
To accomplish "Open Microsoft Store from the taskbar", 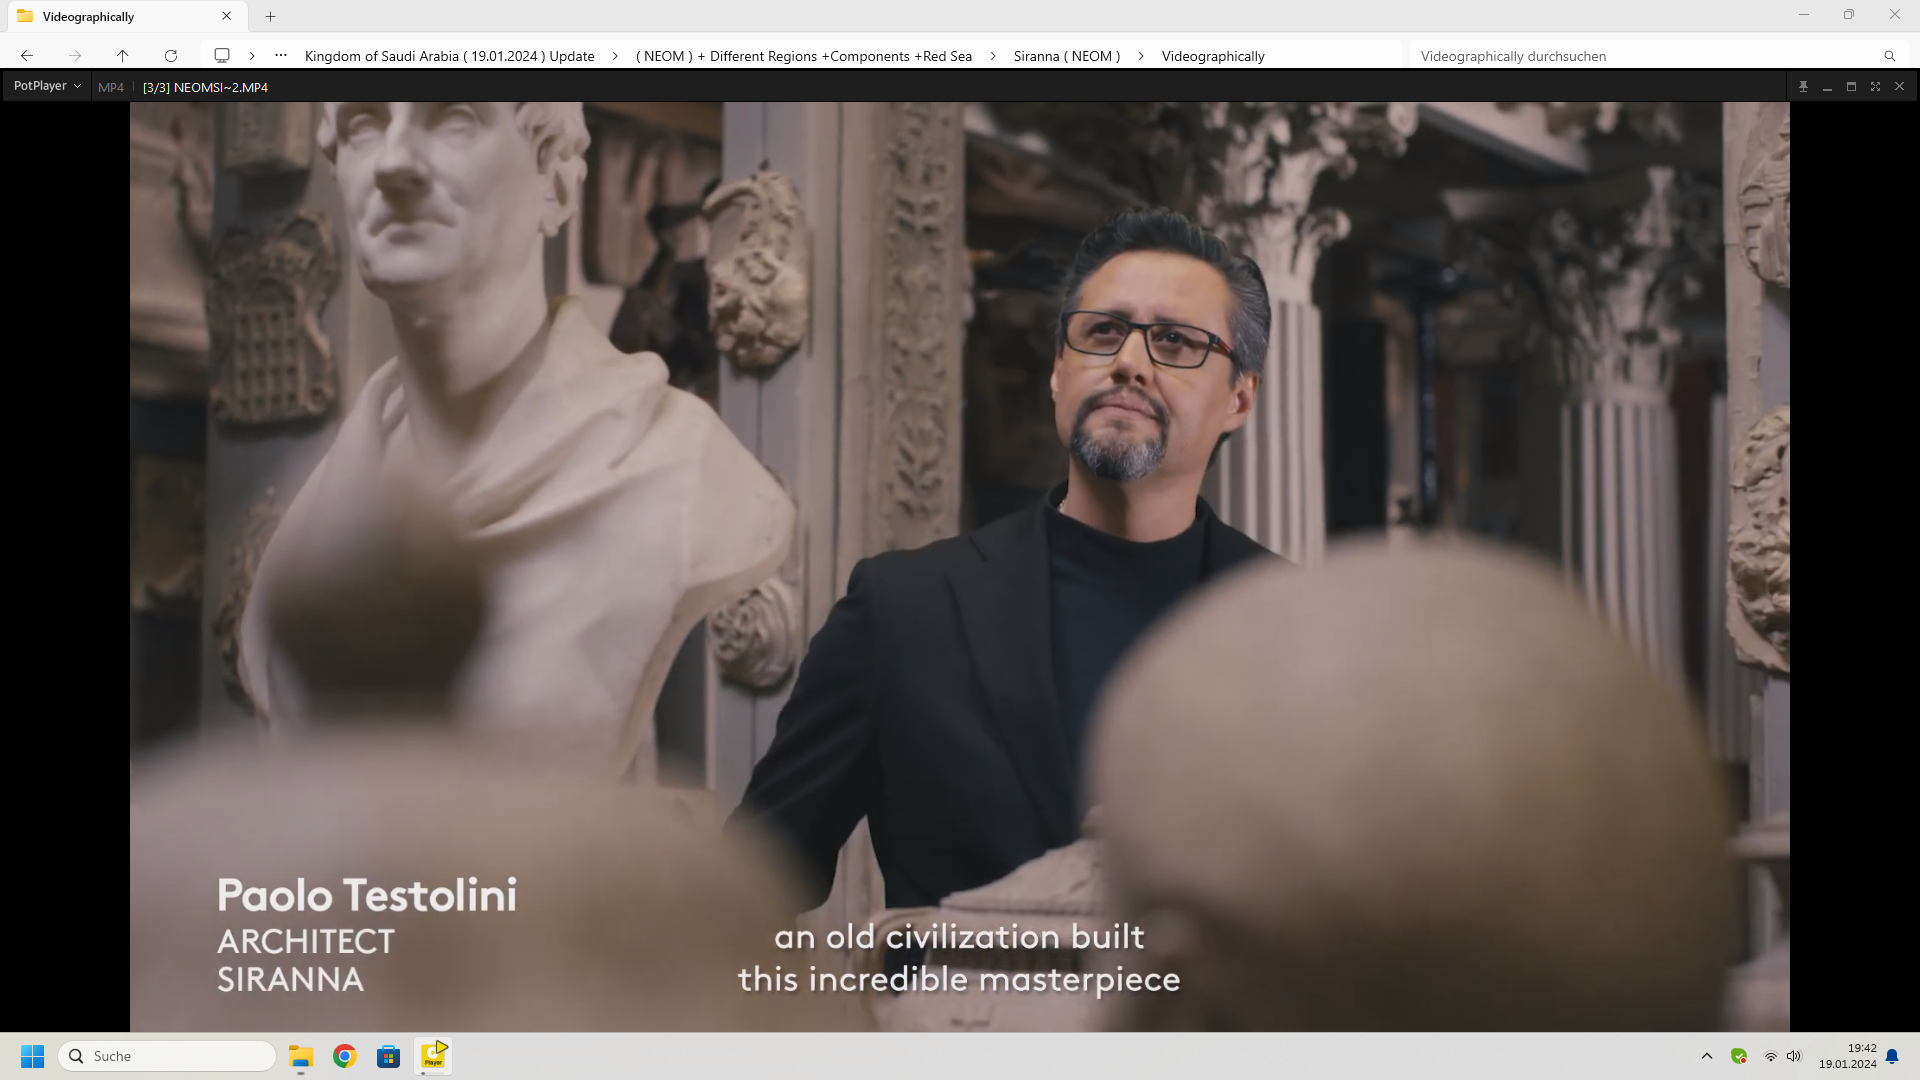I will [389, 1056].
